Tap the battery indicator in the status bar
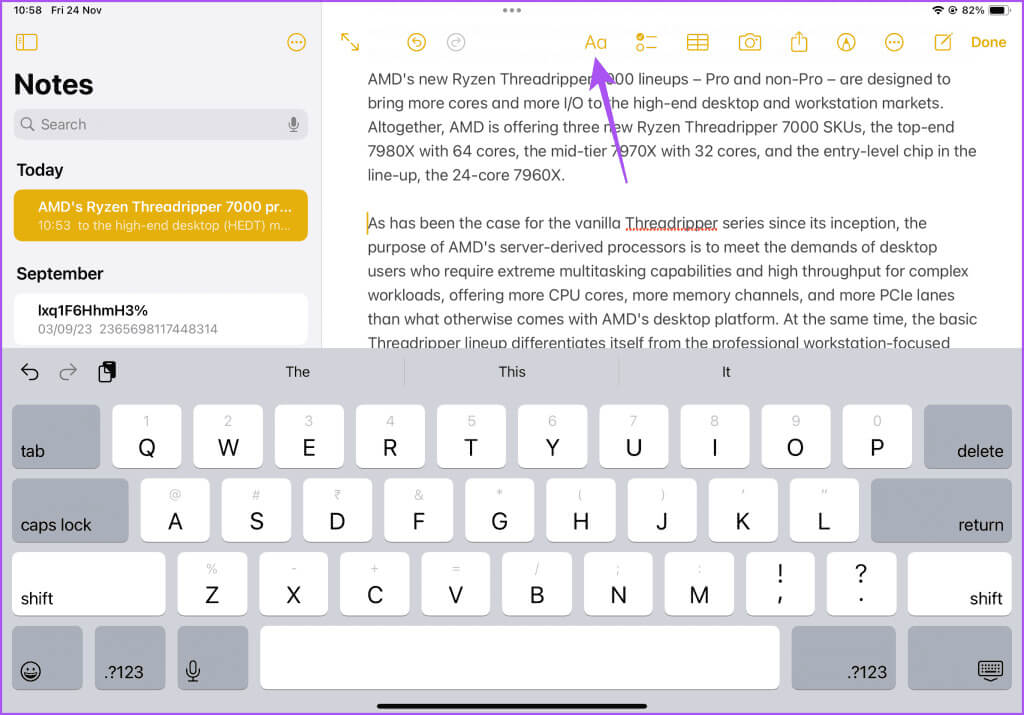Image resolution: width=1024 pixels, height=715 pixels. 999,10
